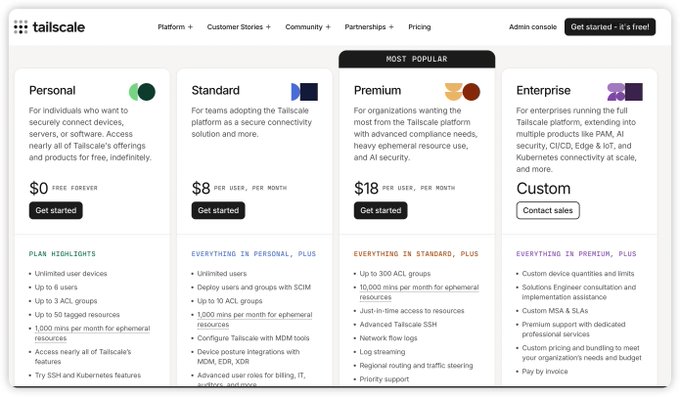This screenshot has width=680, height=397.
Task: Click Get started under Standard plan
Action: [218, 210]
